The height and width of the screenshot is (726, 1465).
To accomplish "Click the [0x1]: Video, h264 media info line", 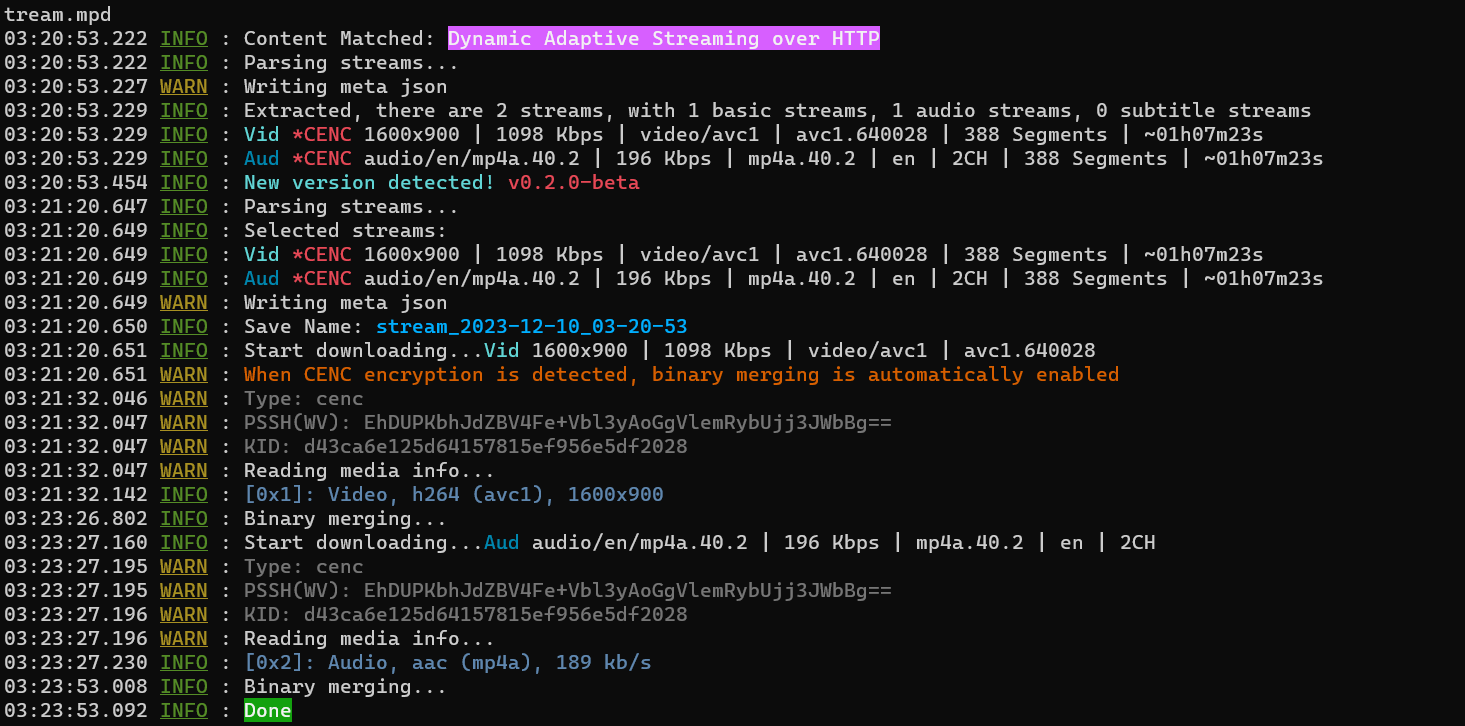I will [453, 495].
